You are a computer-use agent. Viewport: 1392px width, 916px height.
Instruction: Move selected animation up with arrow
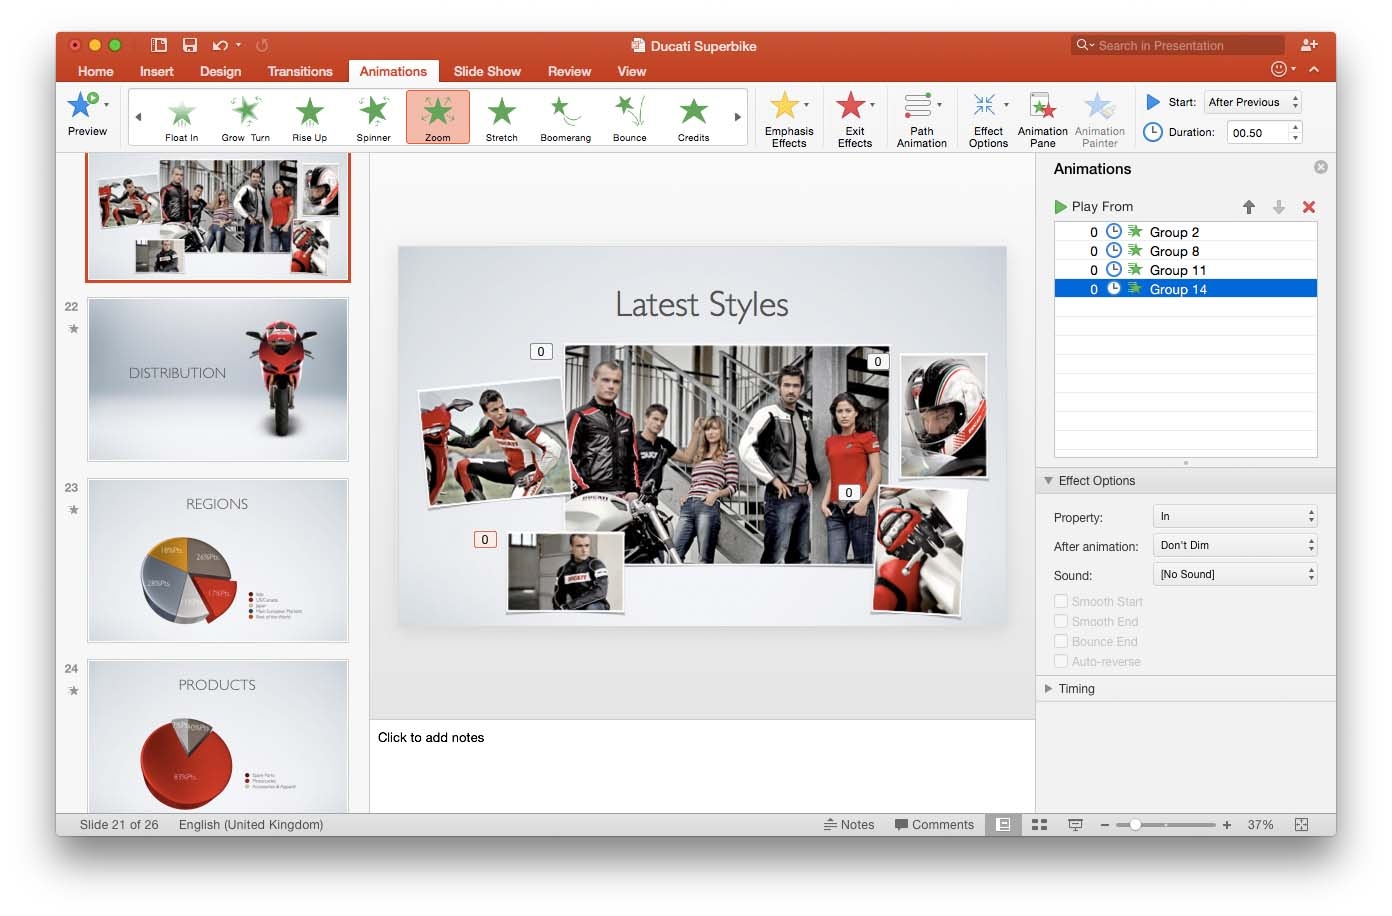click(x=1249, y=207)
